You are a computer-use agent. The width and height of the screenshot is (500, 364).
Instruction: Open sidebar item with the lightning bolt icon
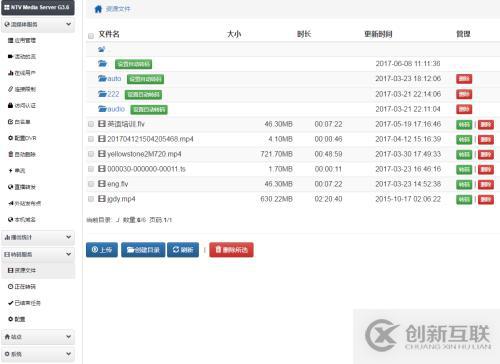(17, 171)
